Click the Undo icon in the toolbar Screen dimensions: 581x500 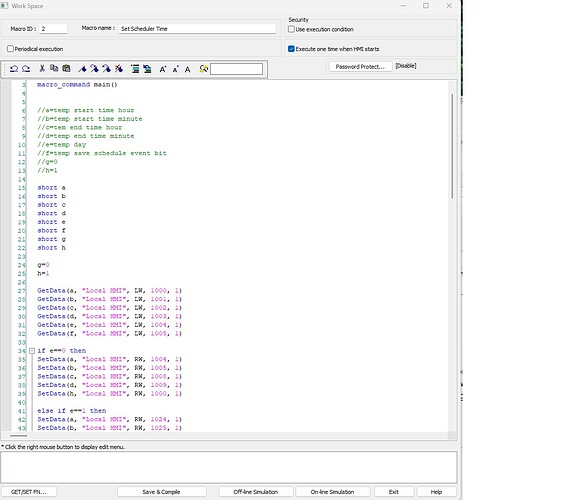tap(14, 69)
